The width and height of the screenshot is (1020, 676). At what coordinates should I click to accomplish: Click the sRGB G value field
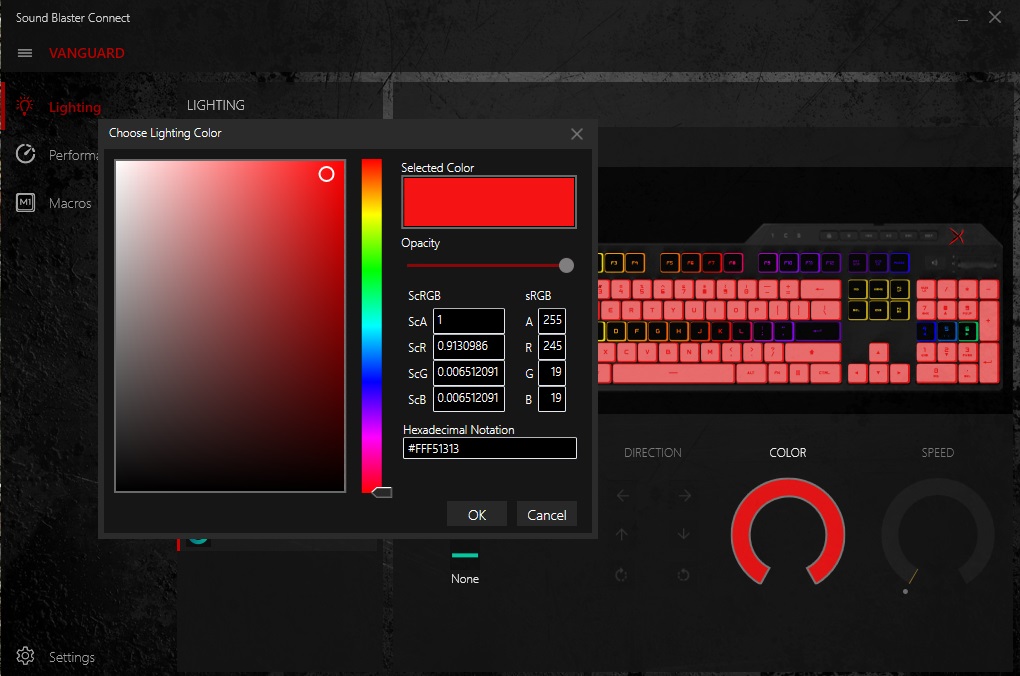[x=552, y=372]
